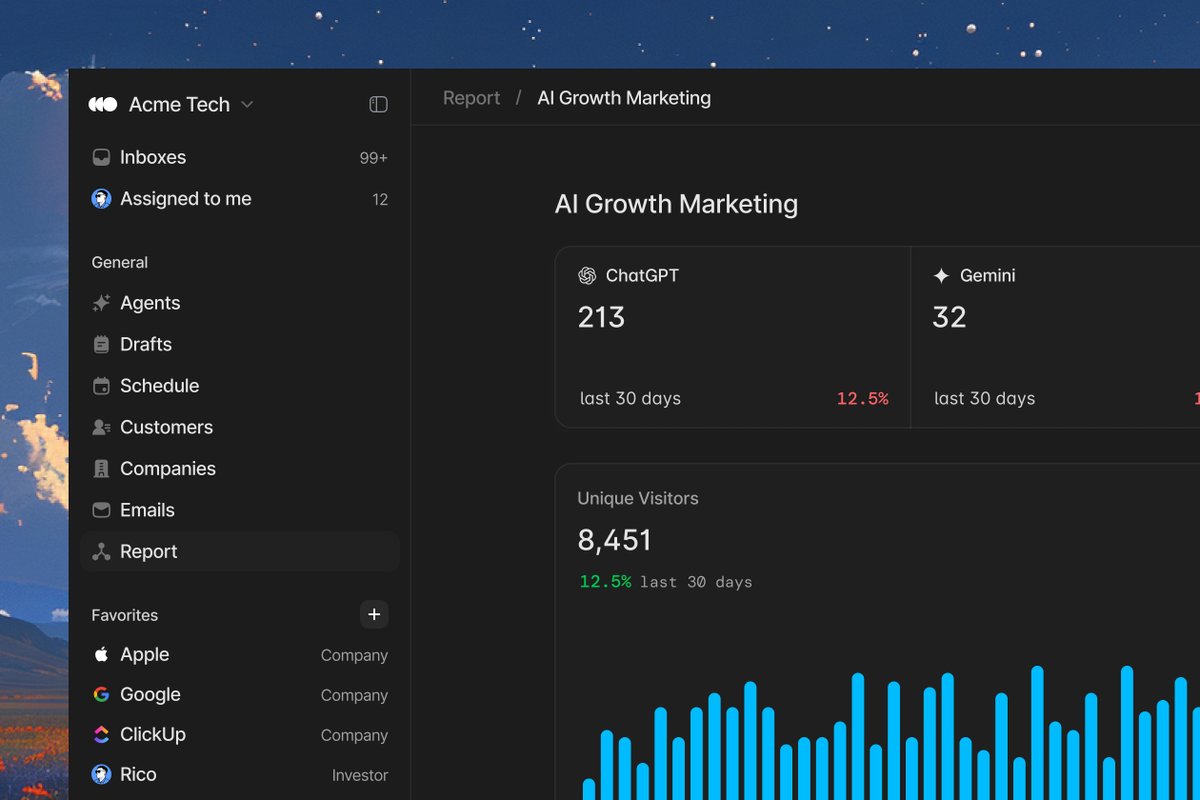The image size is (1200, 800).
Task: Click last 30 days in ChatGPT card
Action: coord(630,398)
